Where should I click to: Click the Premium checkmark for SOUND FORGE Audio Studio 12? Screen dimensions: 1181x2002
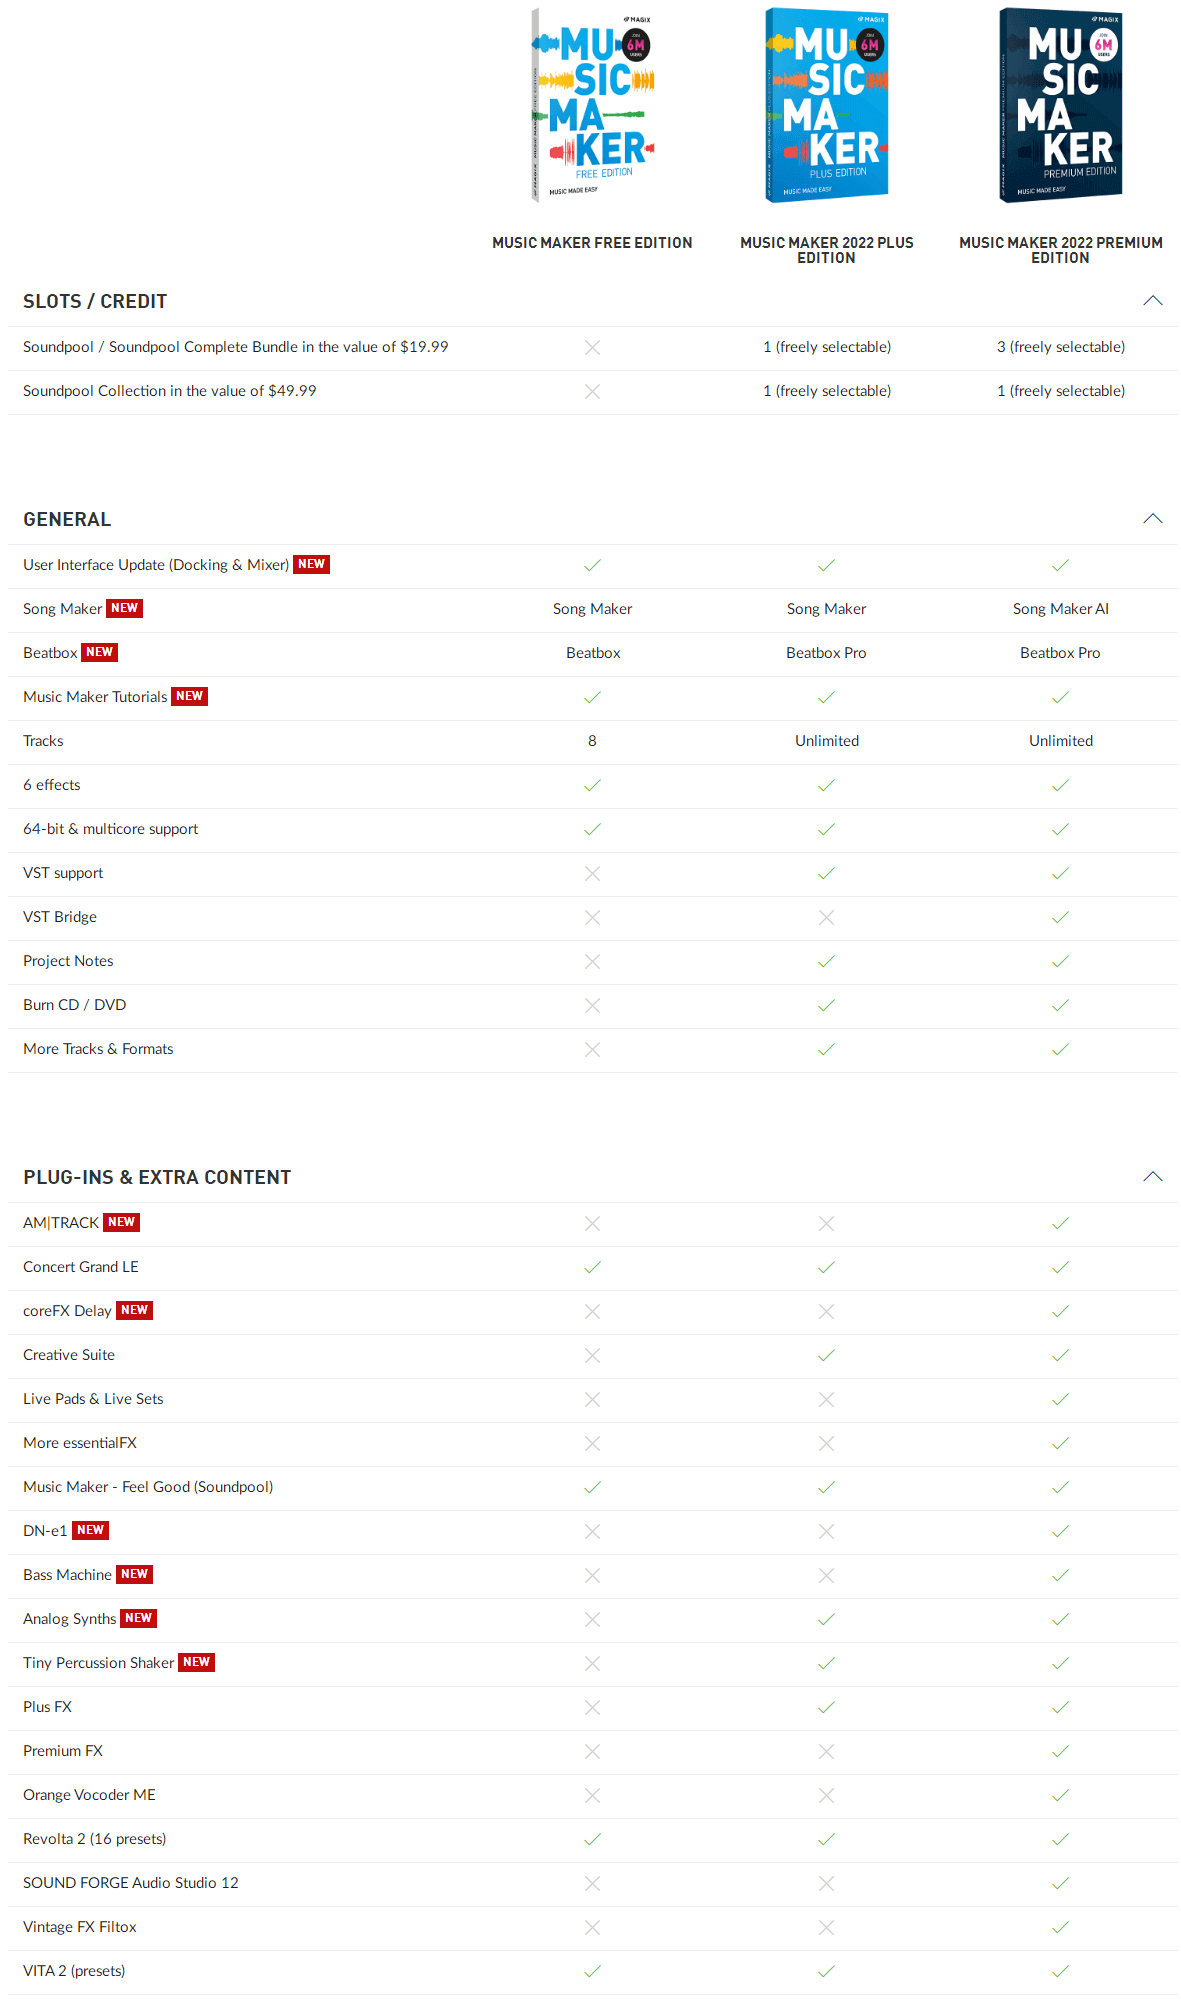[1060, 1883]
